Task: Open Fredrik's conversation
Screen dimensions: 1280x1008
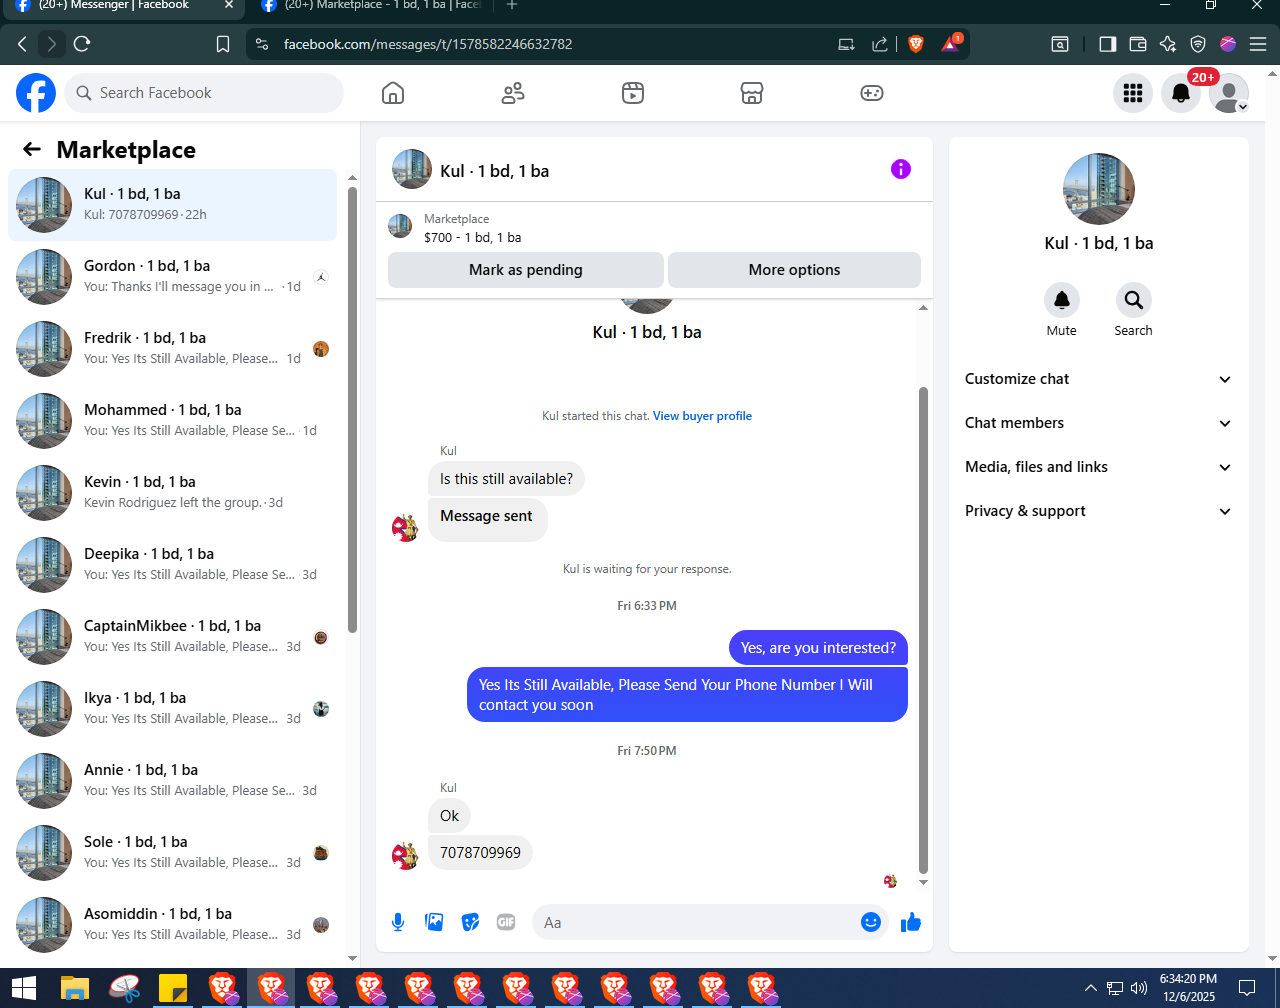Action: click(173, 349)
